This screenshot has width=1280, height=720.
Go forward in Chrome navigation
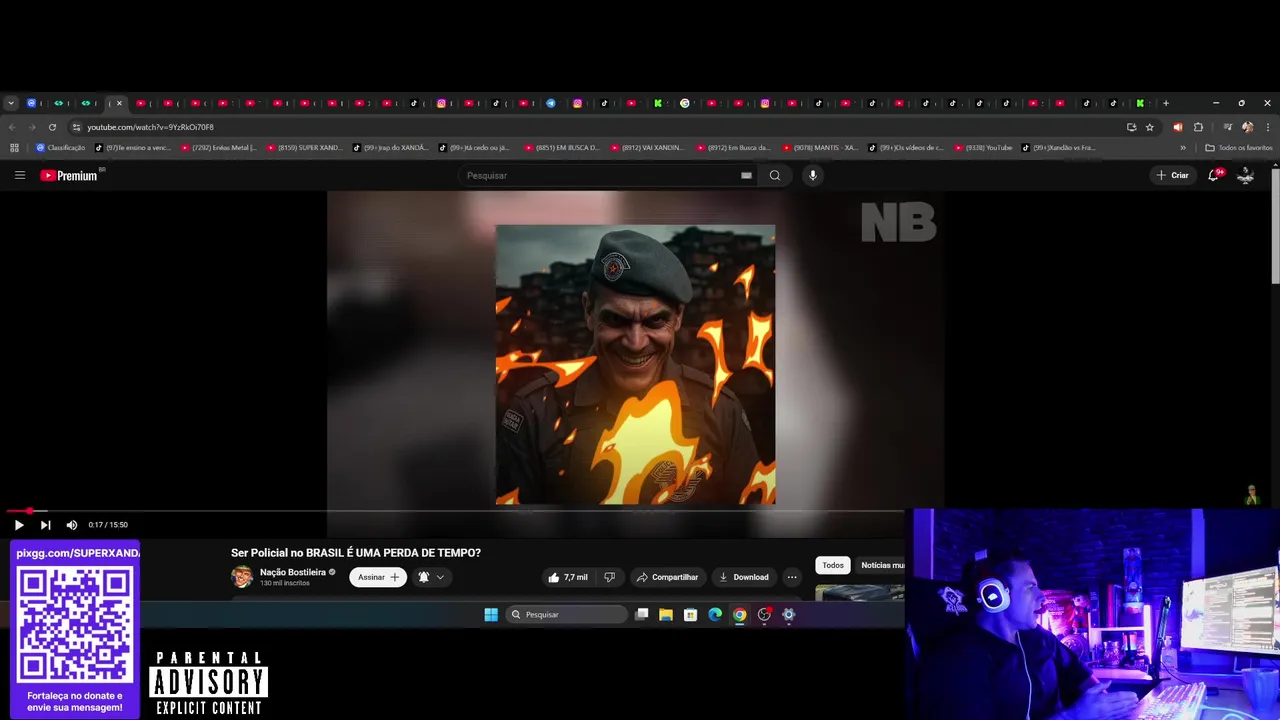coord(32,127)
